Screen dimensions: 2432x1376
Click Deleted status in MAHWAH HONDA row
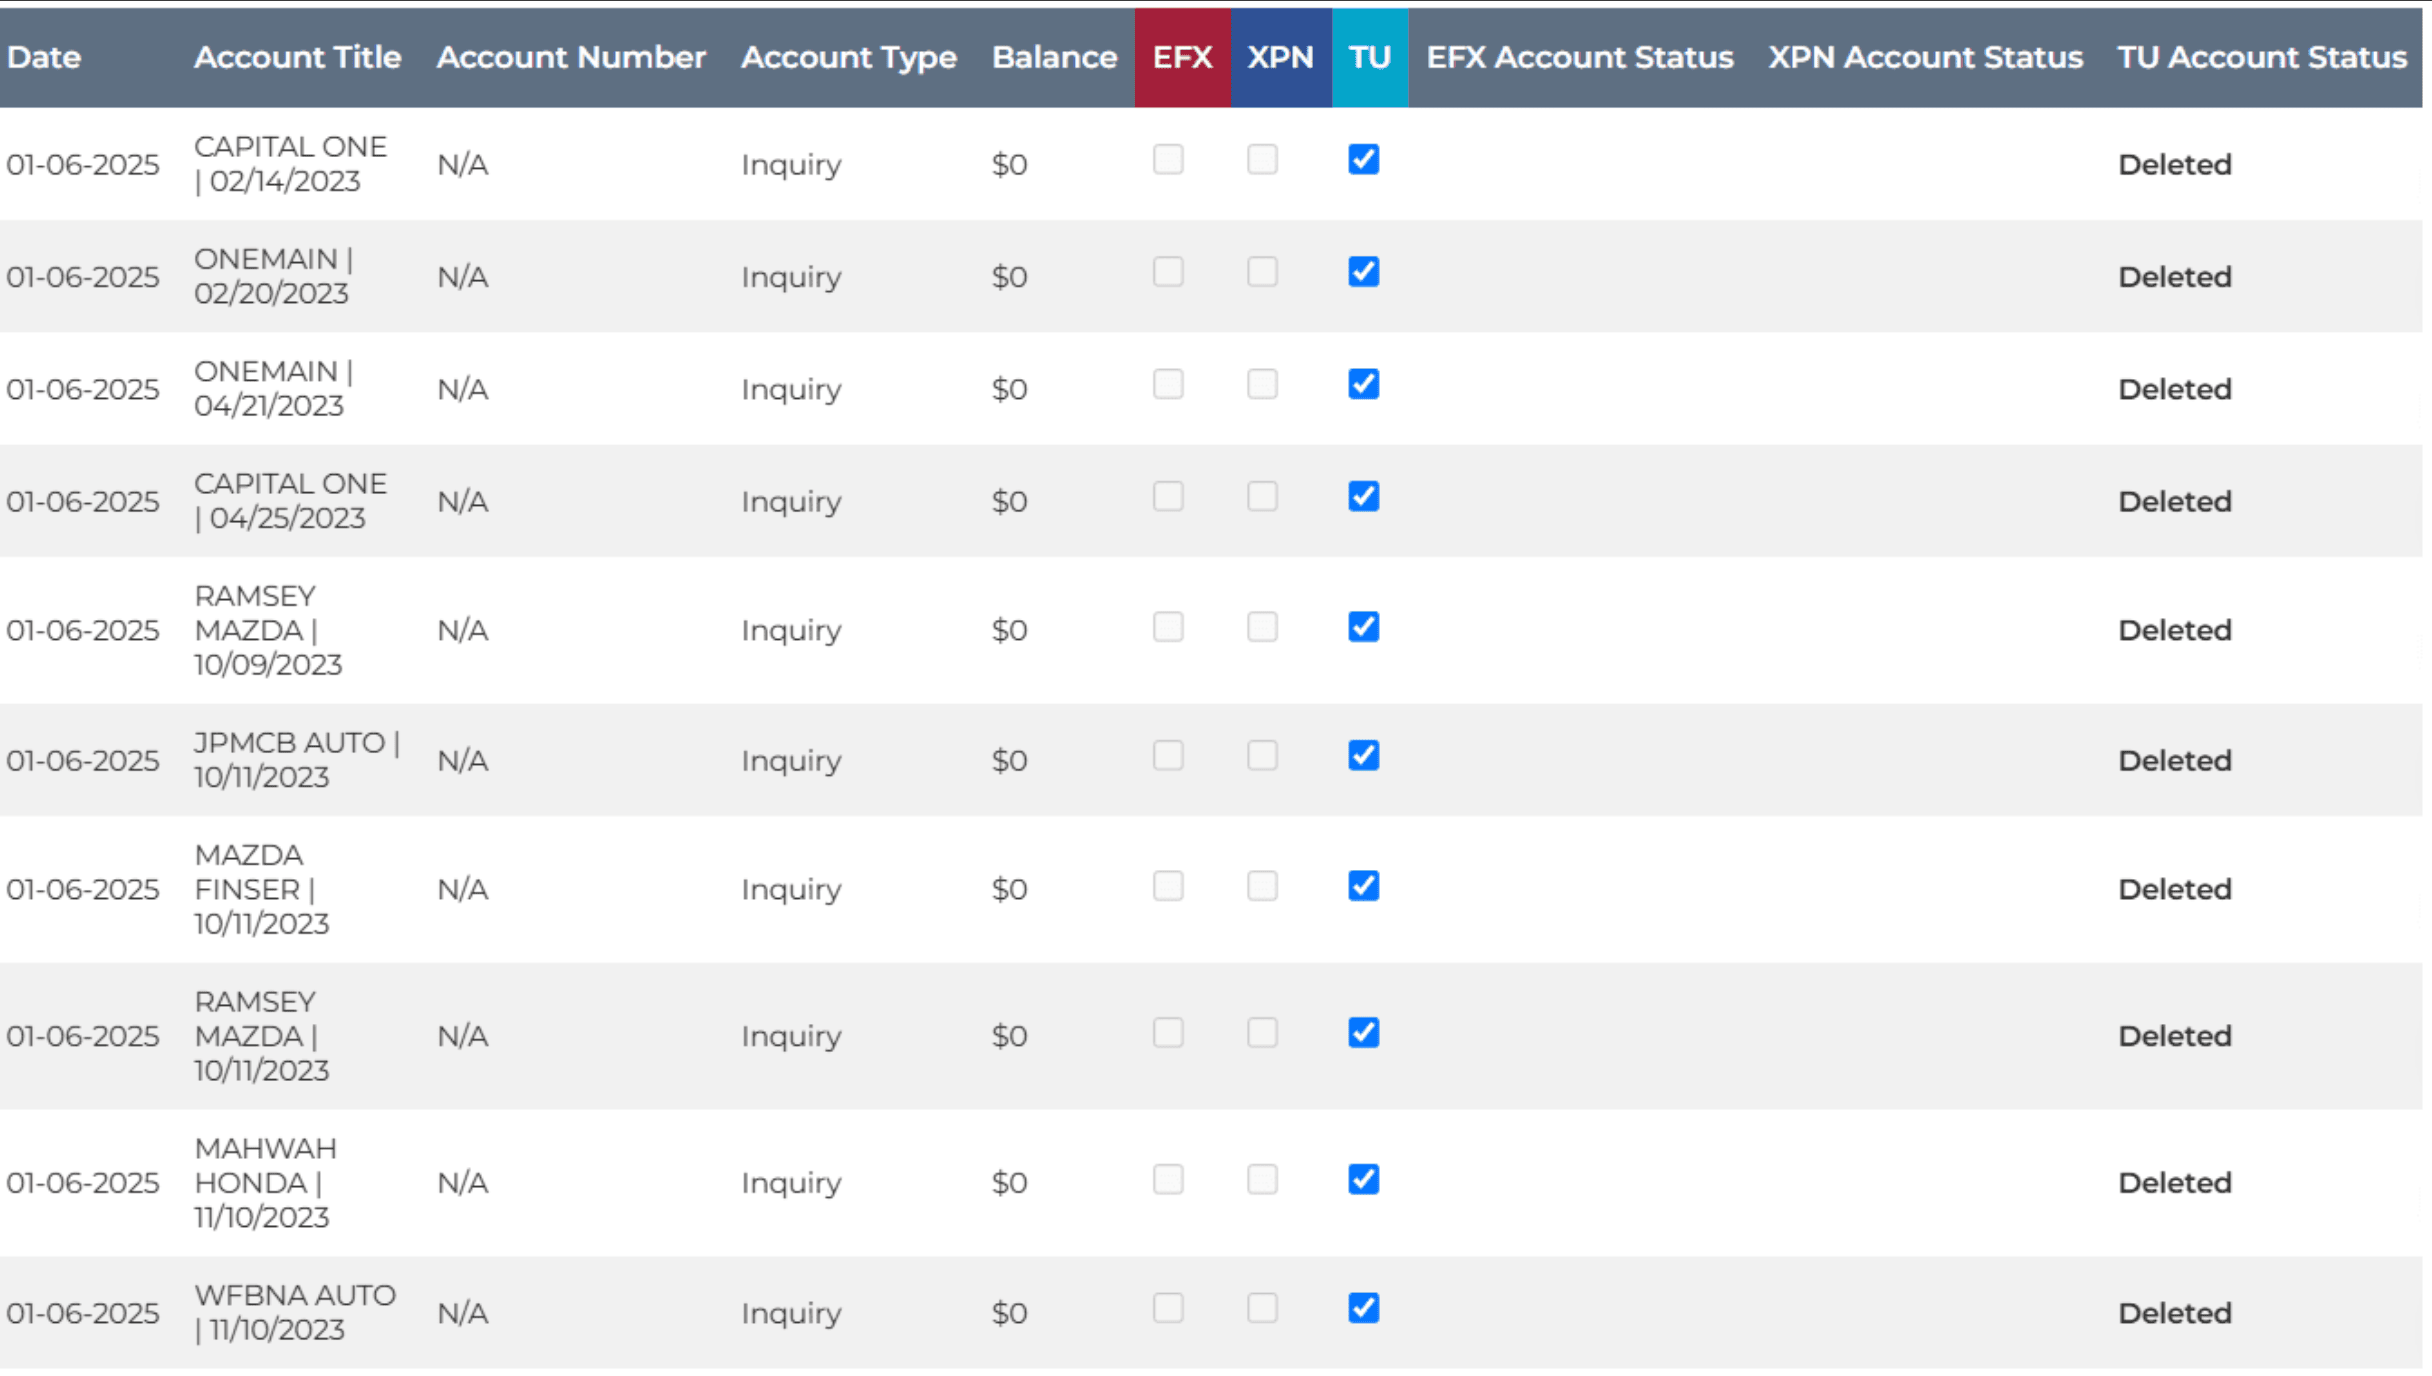point(2175,1183)
